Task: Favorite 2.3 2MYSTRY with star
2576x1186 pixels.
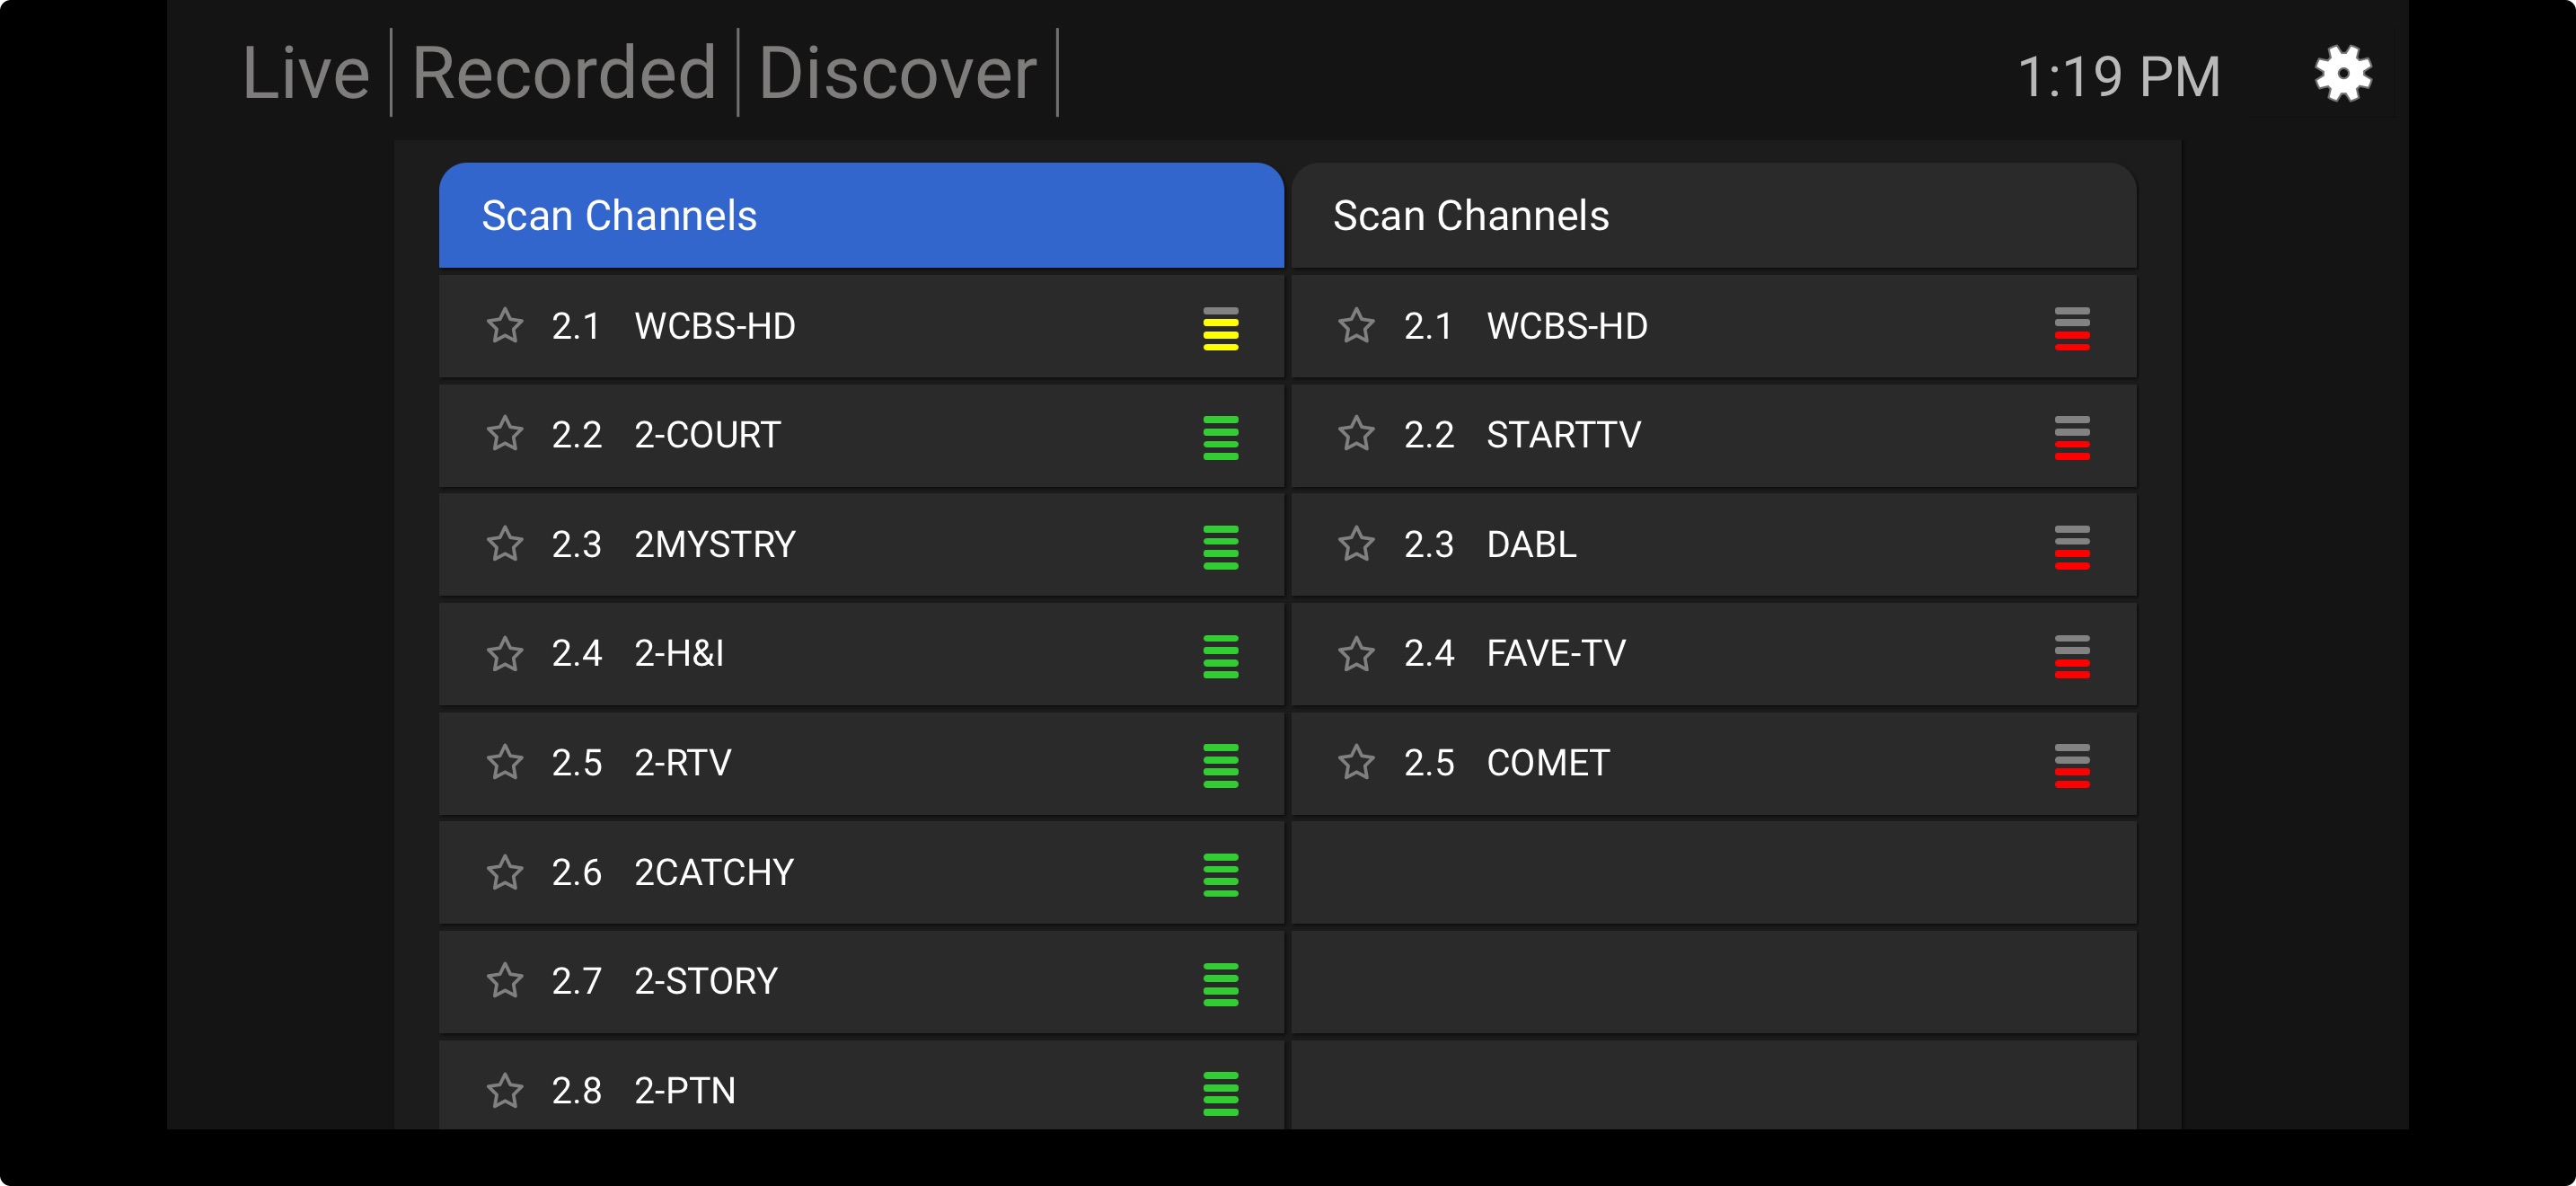Action: [505, 544]
